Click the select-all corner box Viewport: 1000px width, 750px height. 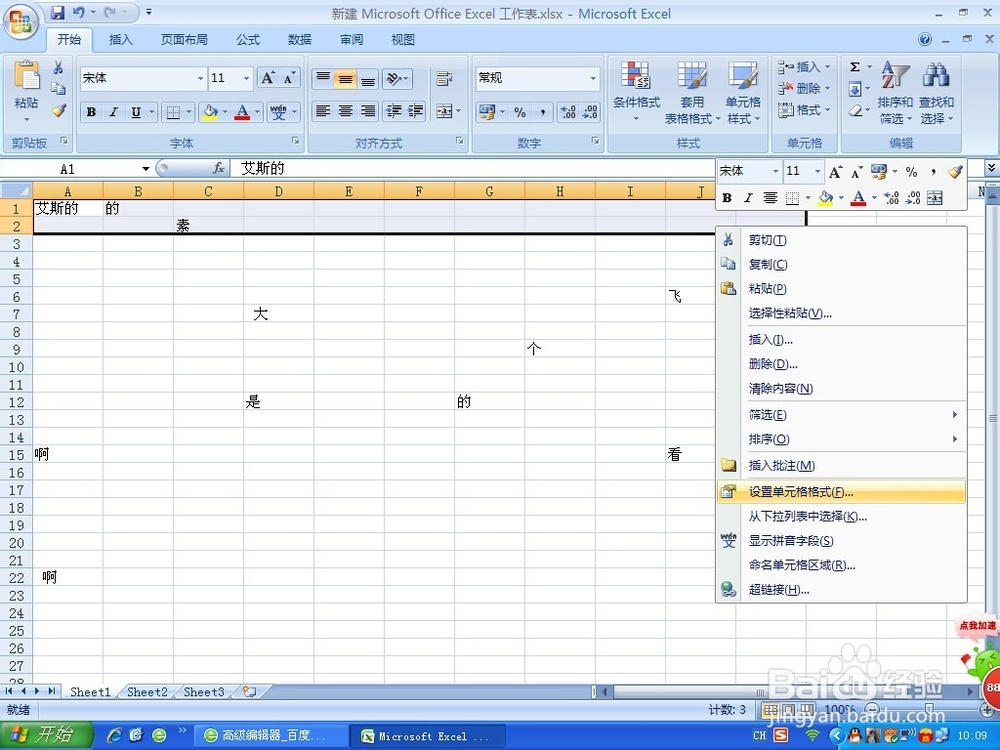(x=17, y=191)
